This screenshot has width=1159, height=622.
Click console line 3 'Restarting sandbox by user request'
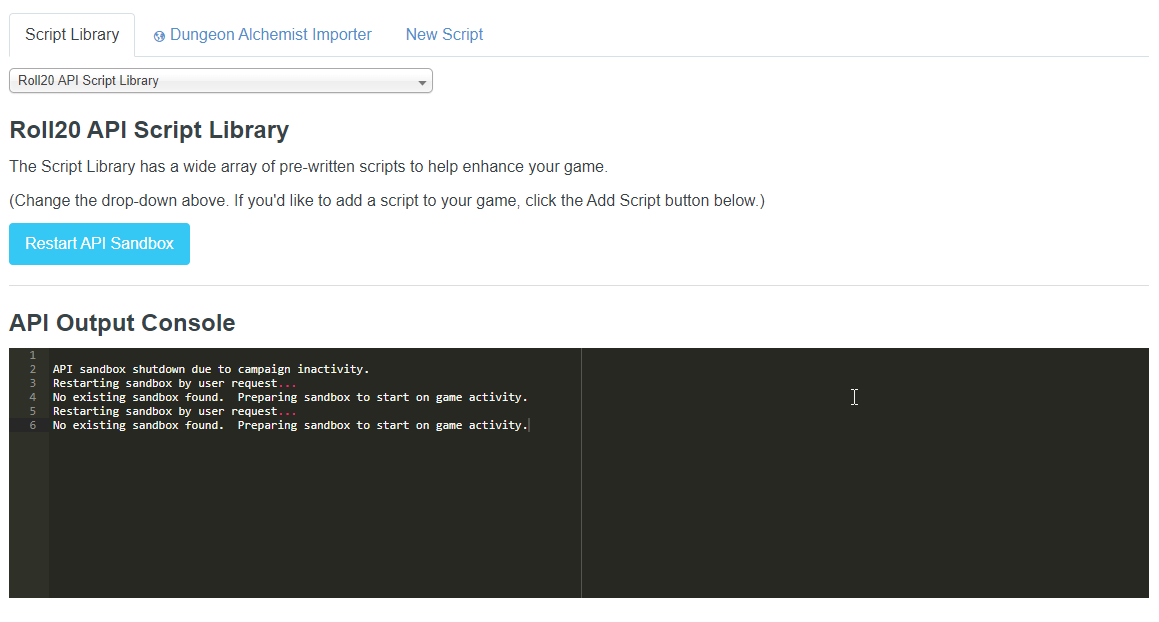pos(174,383)
